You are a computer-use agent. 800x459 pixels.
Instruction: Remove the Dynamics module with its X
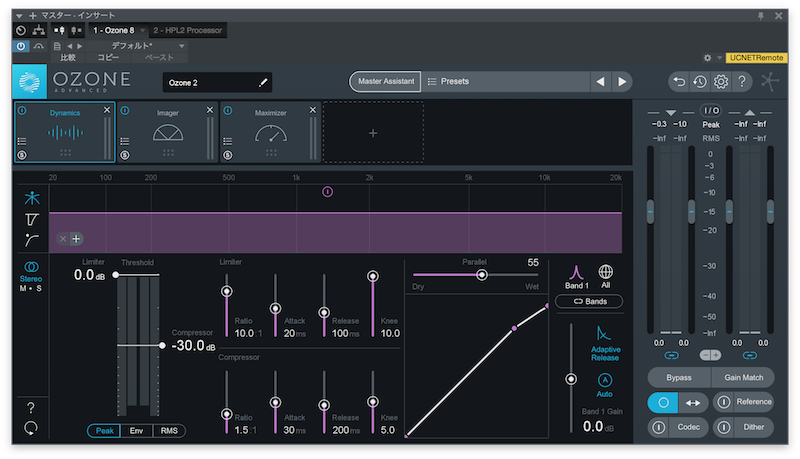[107, 110]
